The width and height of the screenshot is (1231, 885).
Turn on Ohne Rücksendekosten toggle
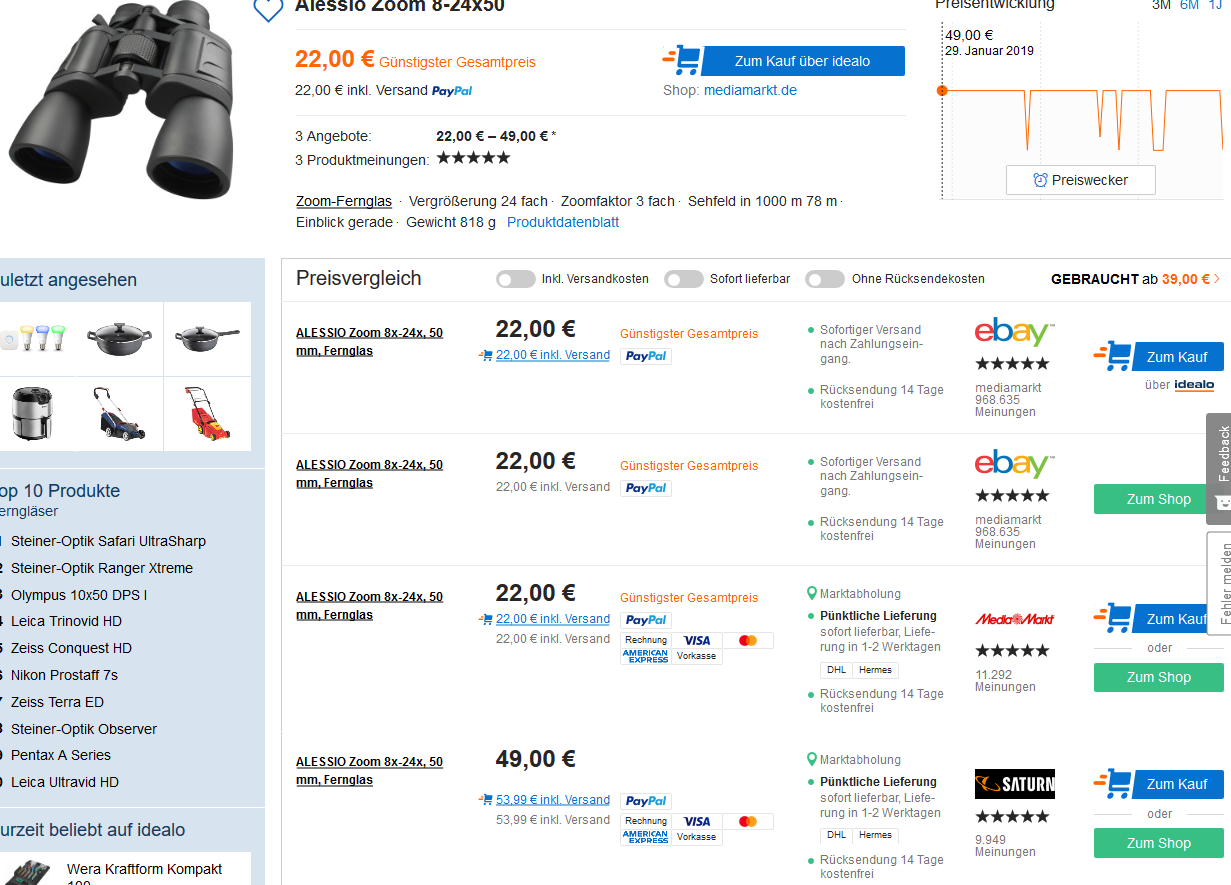(825, 279)
